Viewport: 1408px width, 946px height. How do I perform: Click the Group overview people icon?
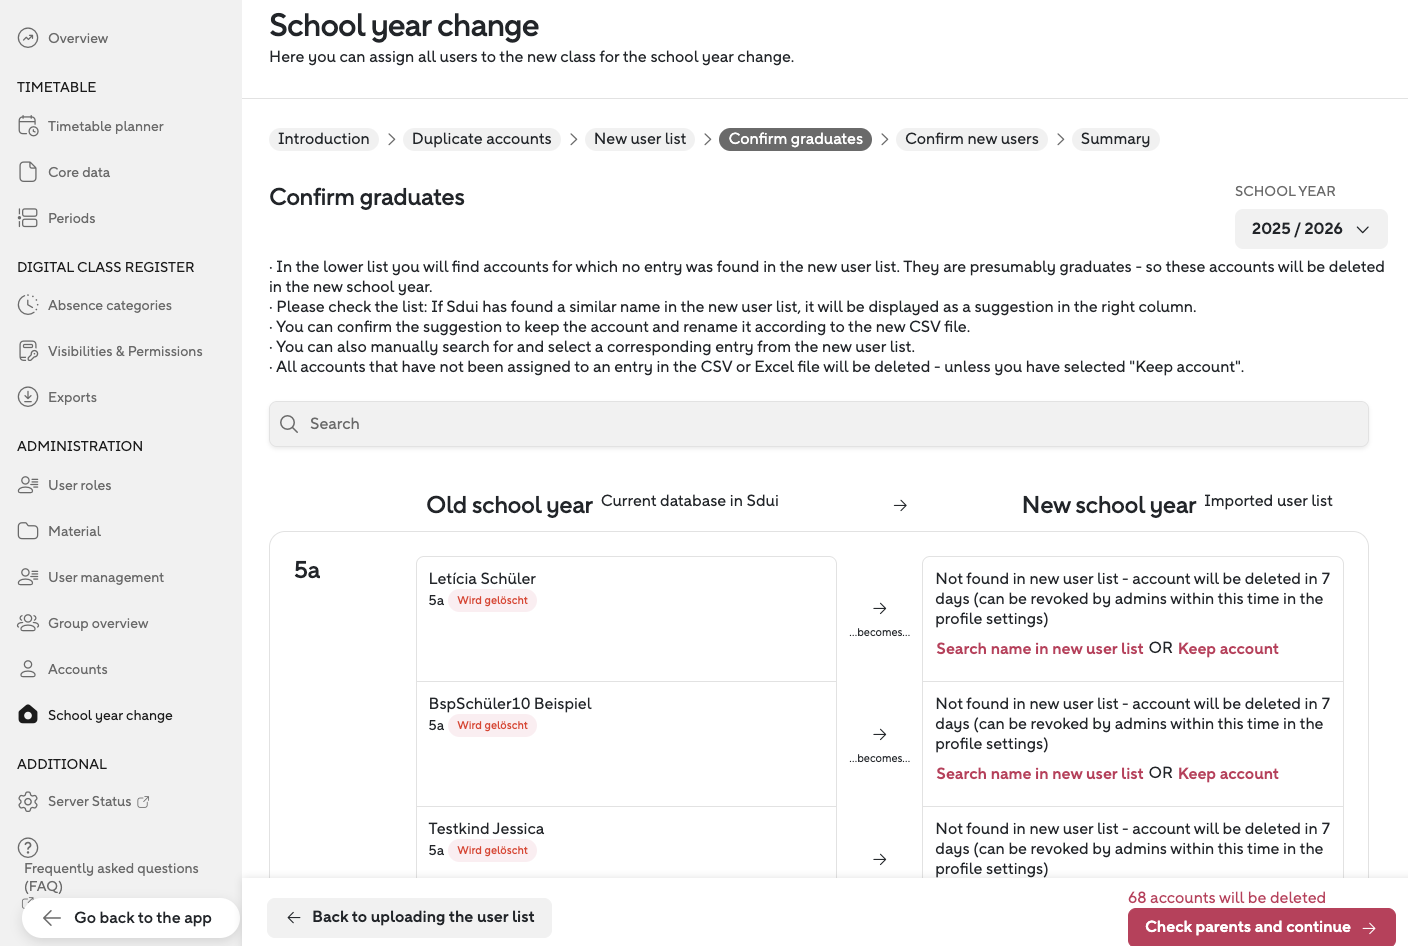pyautogui.click(x=28, y=623)
